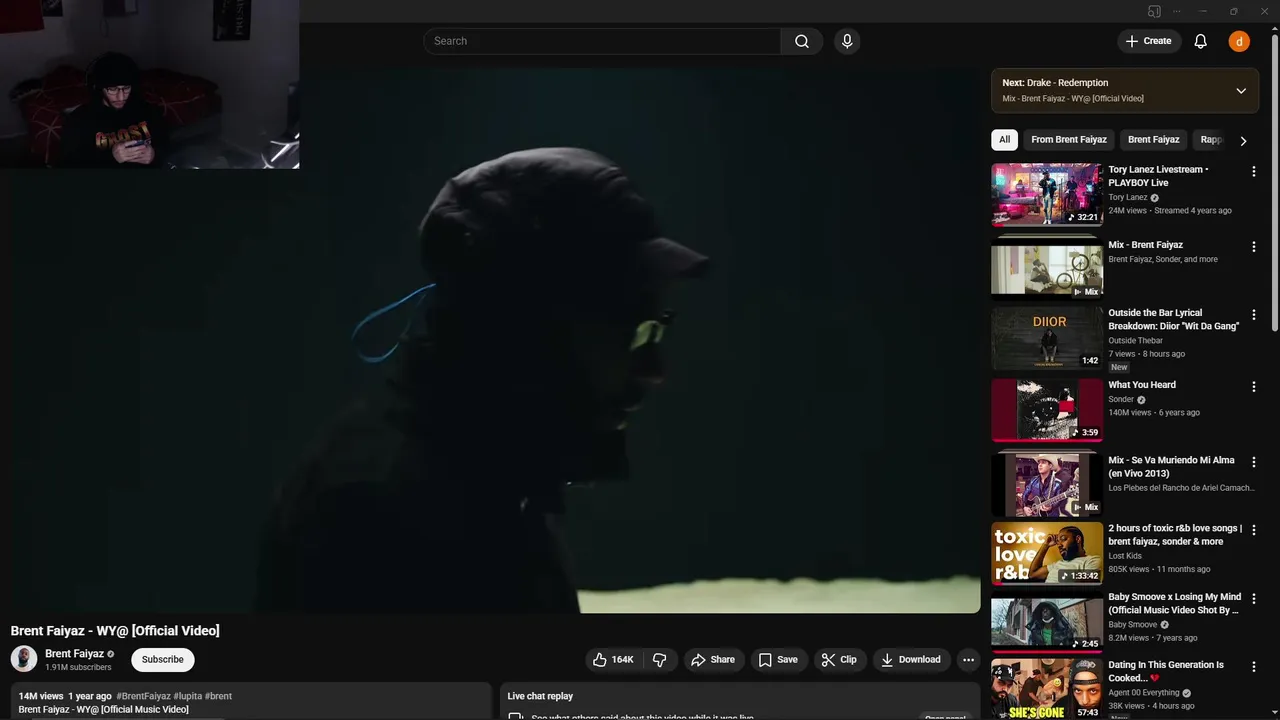Open the notifications bell
This screenshot has width=1280, height=720.
(1200, 41)
